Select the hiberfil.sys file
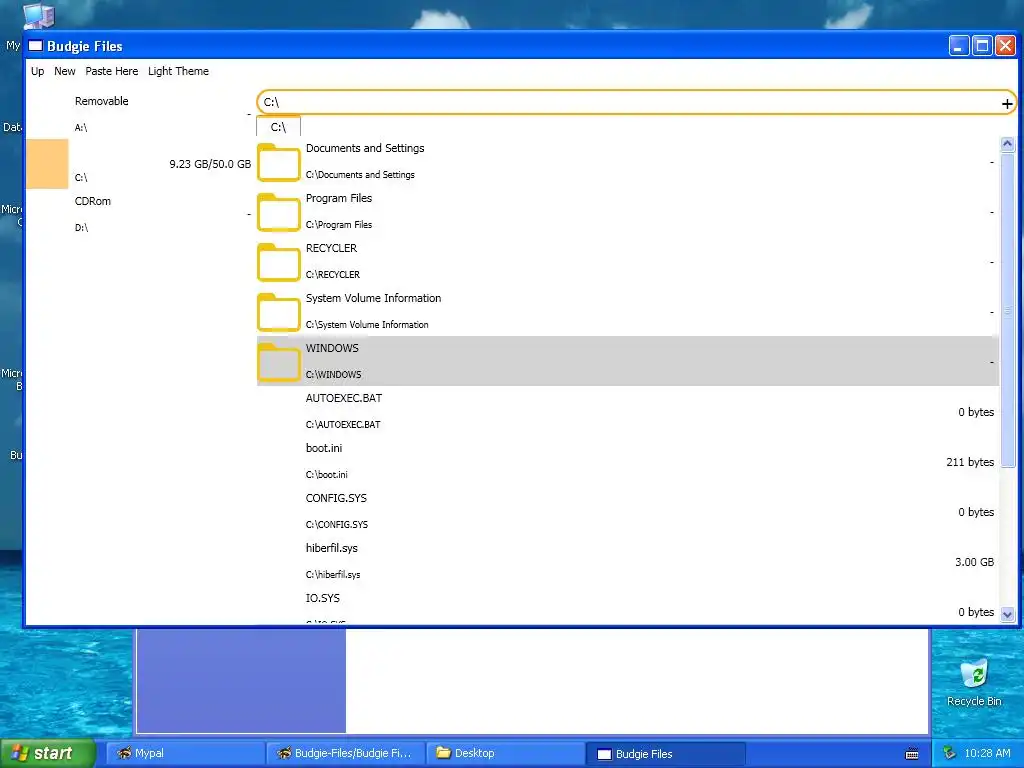 tap(627, 562)
